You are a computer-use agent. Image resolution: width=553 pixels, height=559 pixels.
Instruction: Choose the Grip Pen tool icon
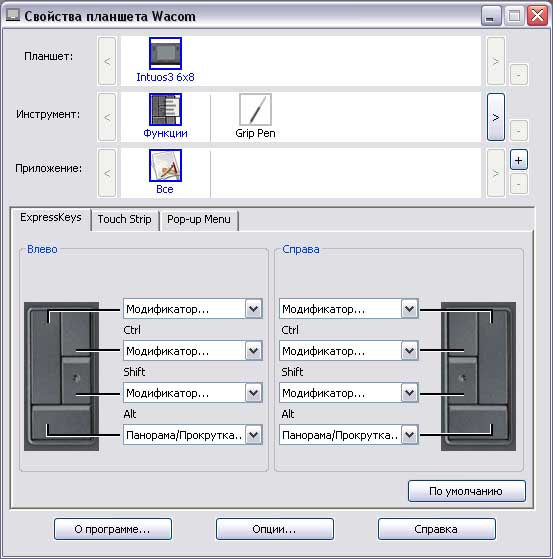coord(255,109)
